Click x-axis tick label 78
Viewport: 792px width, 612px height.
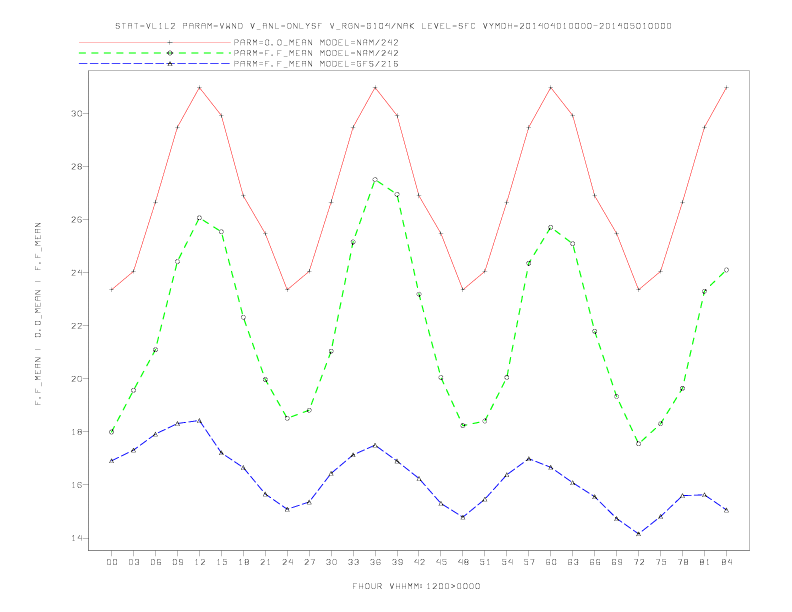683,562
